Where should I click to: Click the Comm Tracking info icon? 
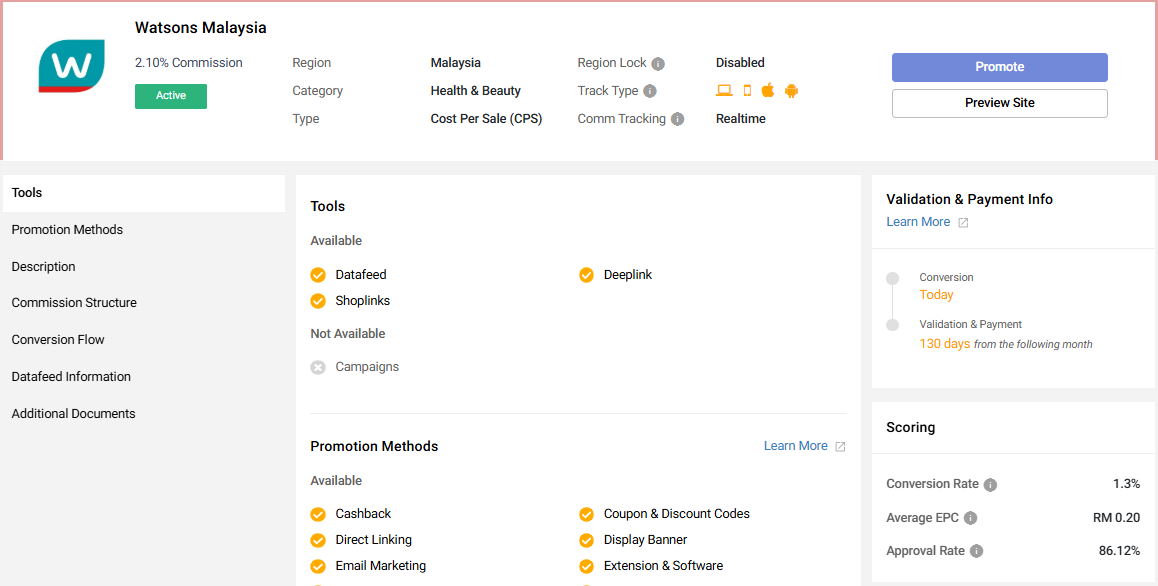click(x=677, y=119)
